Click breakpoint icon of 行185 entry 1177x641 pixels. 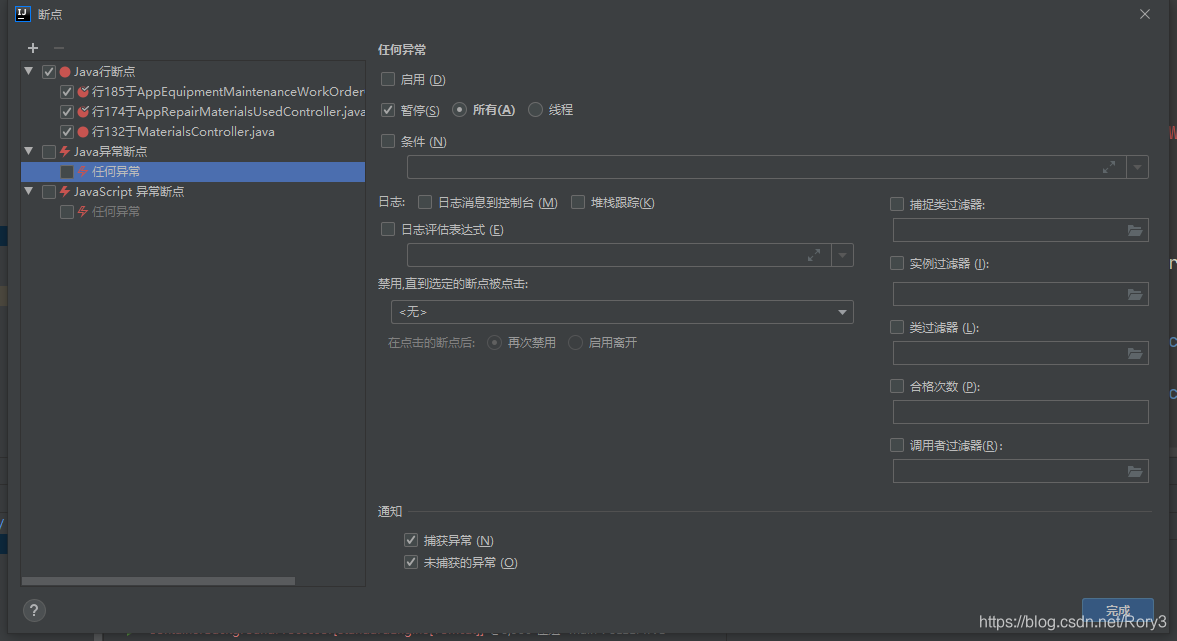tap(83, 92)
